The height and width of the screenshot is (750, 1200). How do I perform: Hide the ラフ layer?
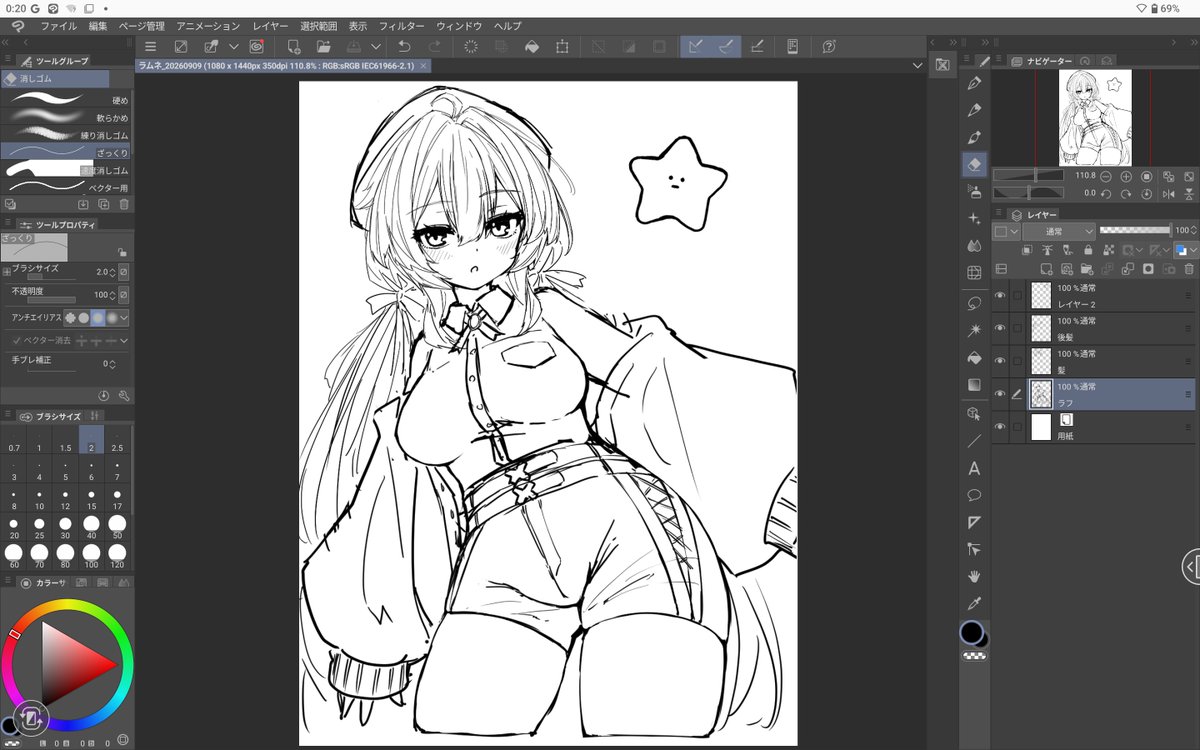click(x=1000, y=394)
